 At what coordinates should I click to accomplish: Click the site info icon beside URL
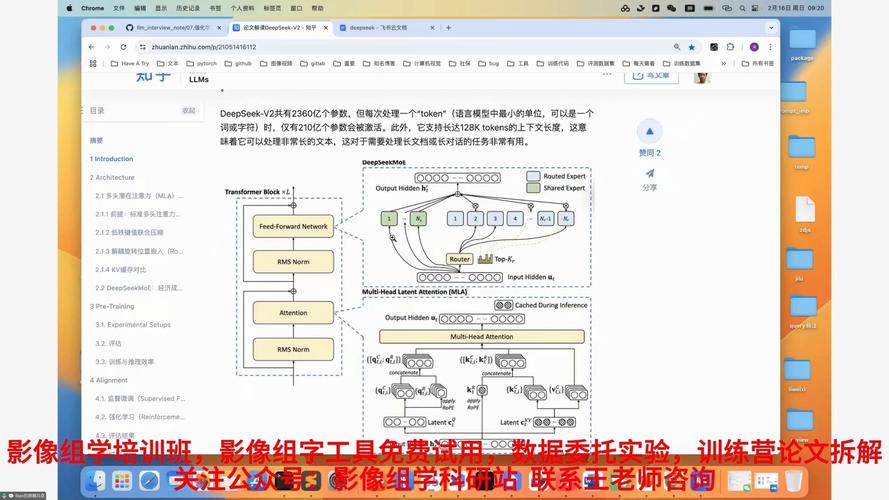tap(142, 47)
